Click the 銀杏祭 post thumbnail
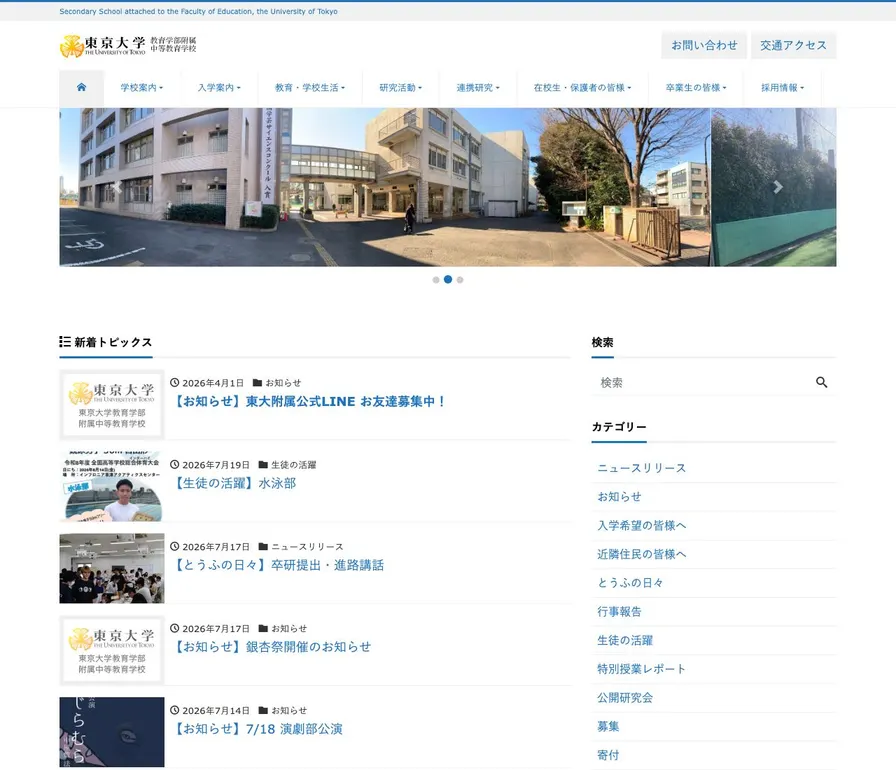 112,650
